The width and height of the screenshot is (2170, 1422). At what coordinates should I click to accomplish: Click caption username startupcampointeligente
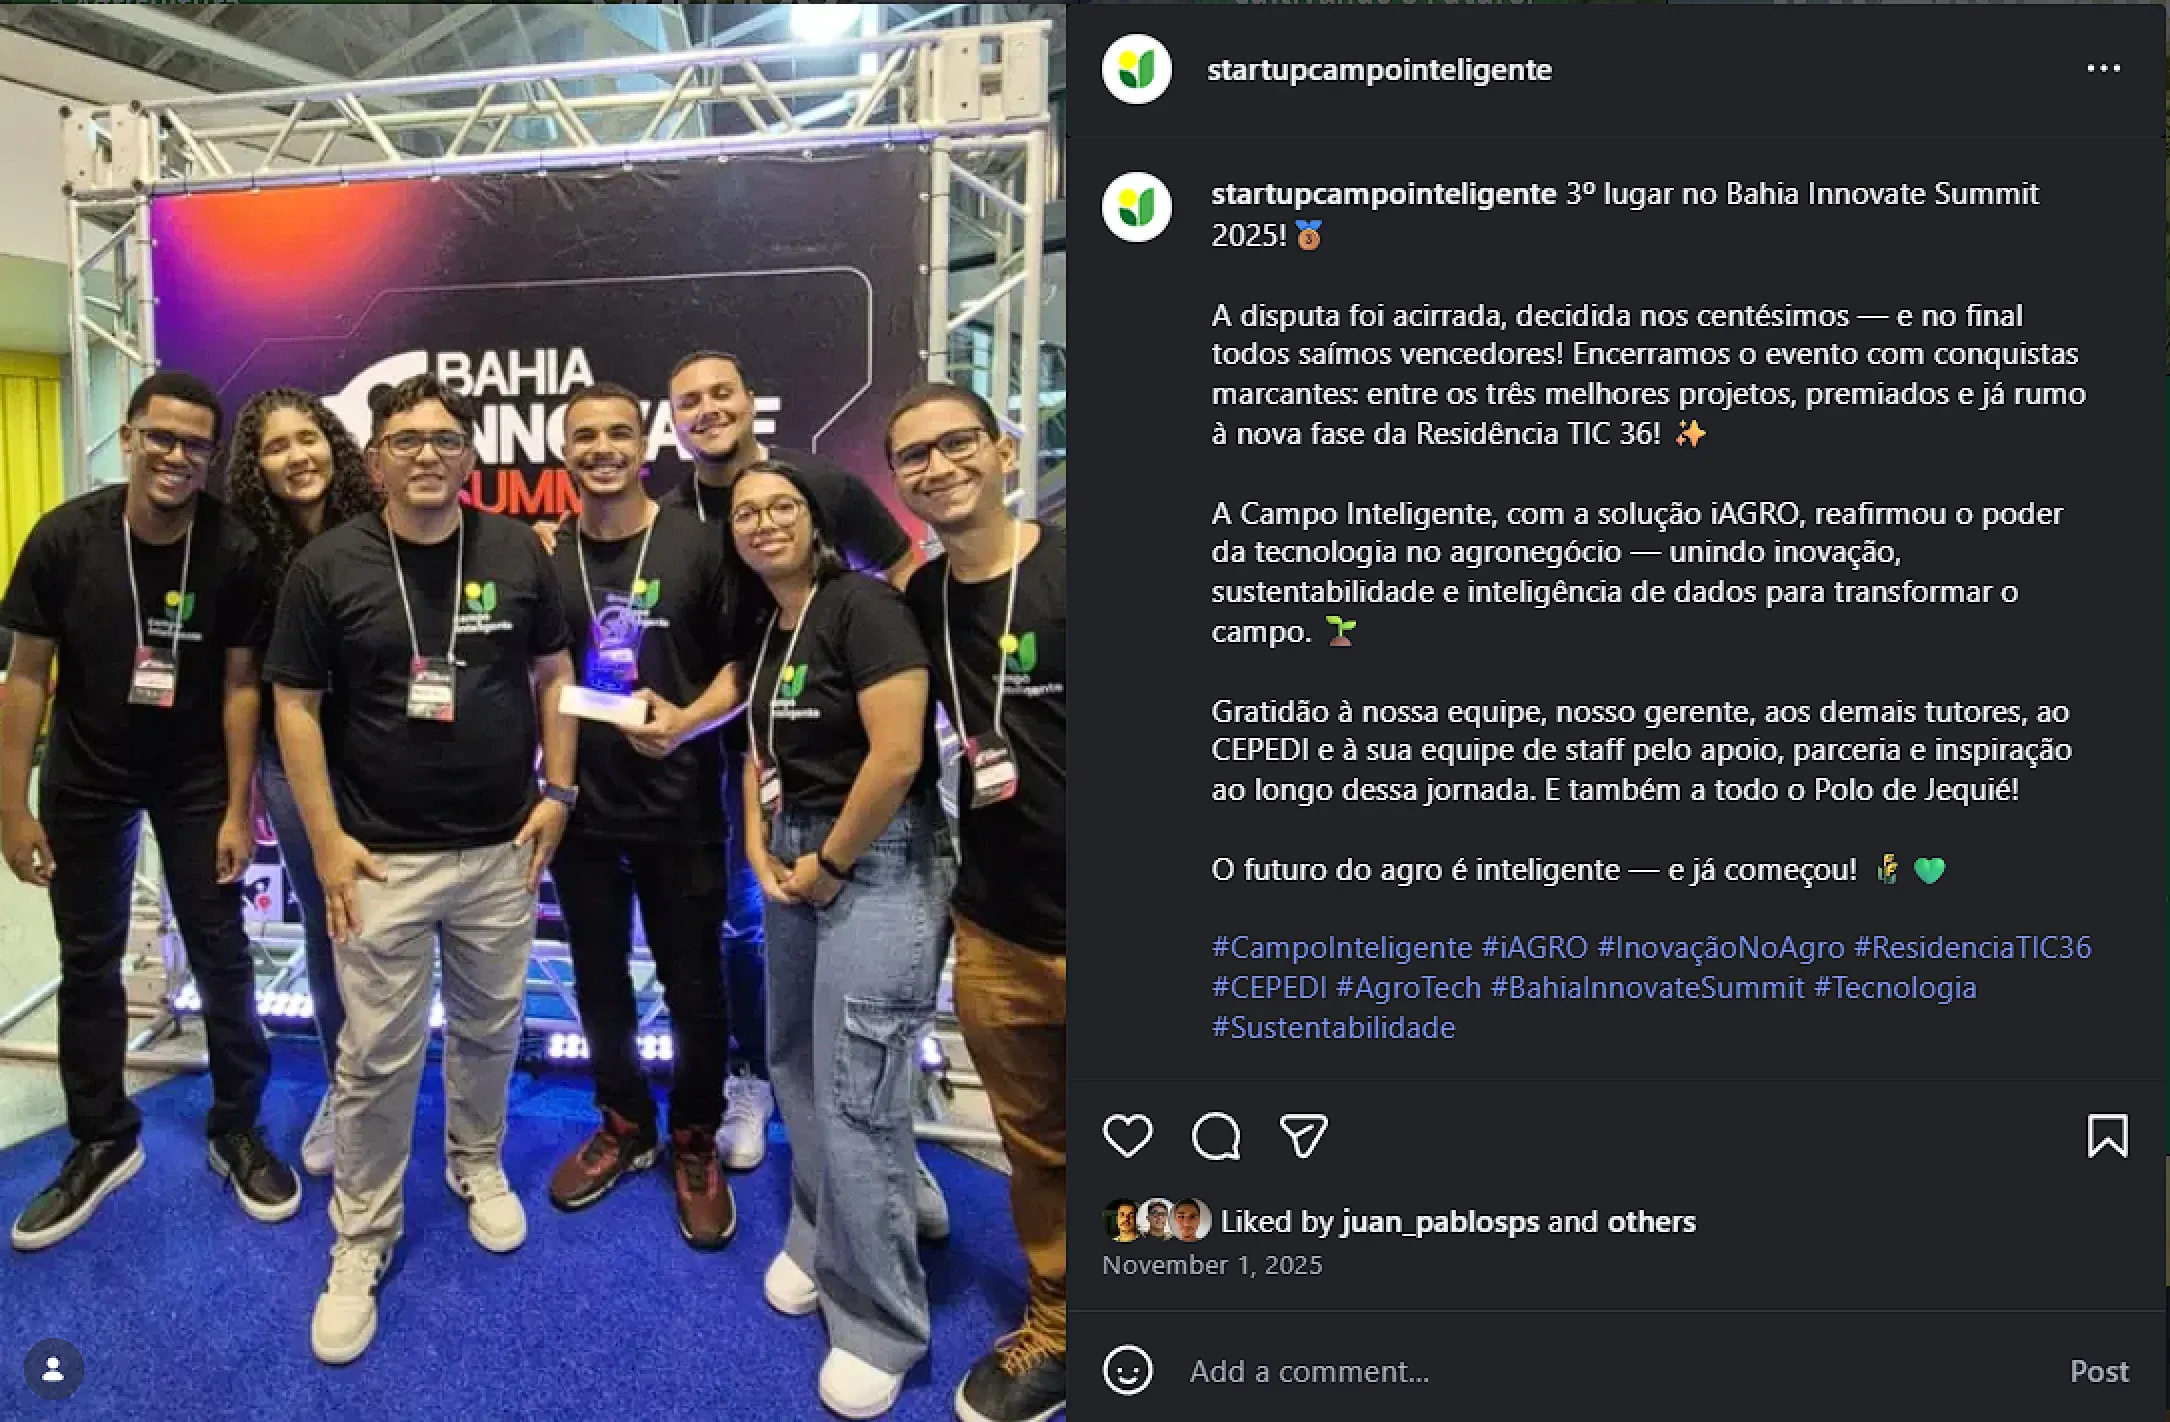[x=1383, y=194]
